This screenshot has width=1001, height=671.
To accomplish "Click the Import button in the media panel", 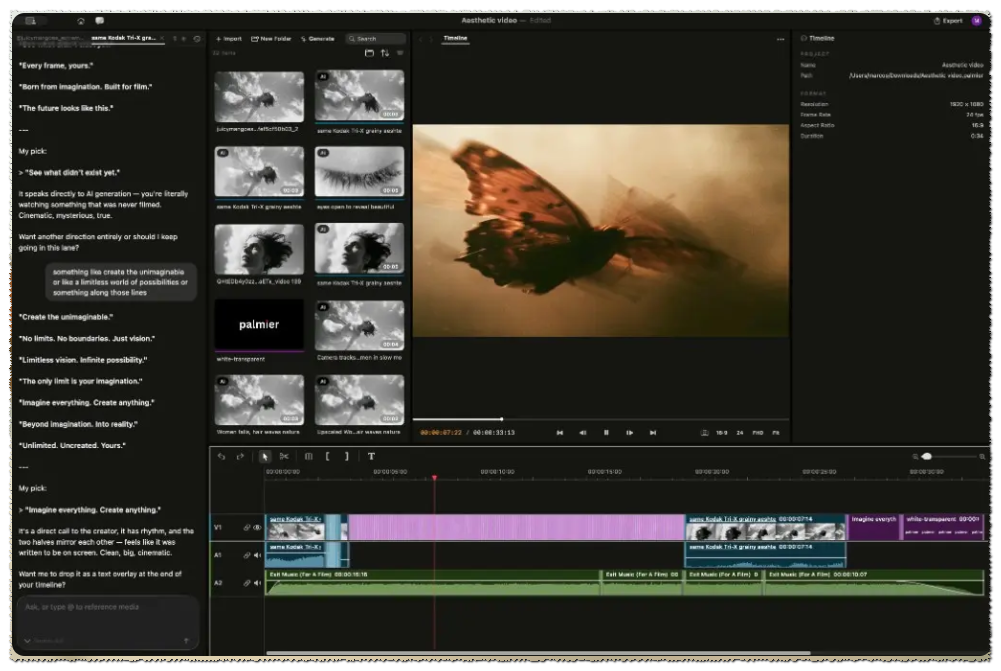I will pos(229,39).
